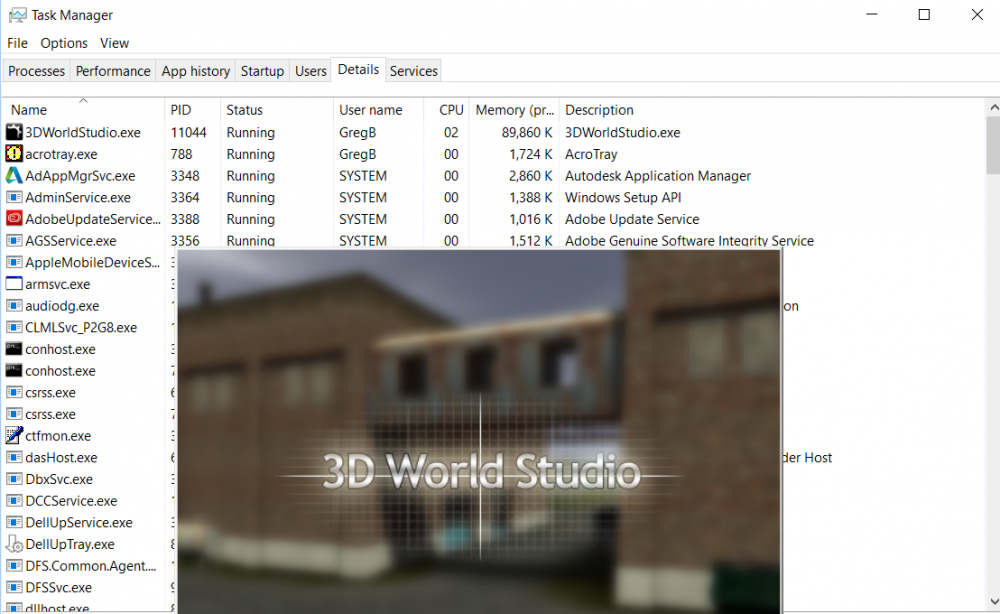Switch to the Services tab
Viewport: 1000px width, 614px height.
[x=413, y=71]
